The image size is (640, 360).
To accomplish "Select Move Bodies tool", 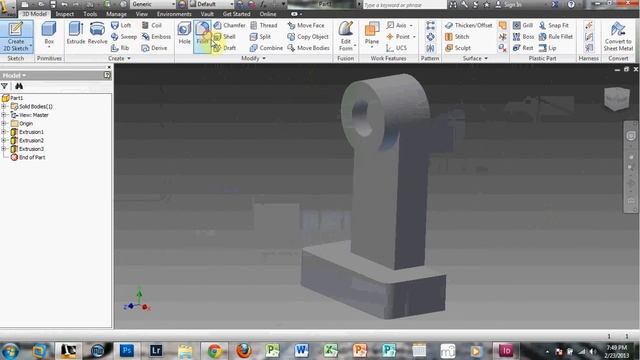I will (309, 48).
